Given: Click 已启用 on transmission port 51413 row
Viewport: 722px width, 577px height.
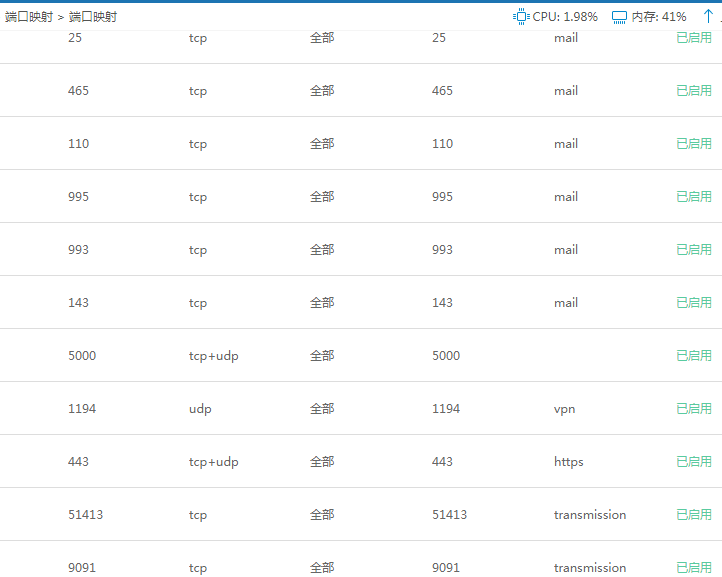Looking at the screenshot, I should tap(694, 515).
